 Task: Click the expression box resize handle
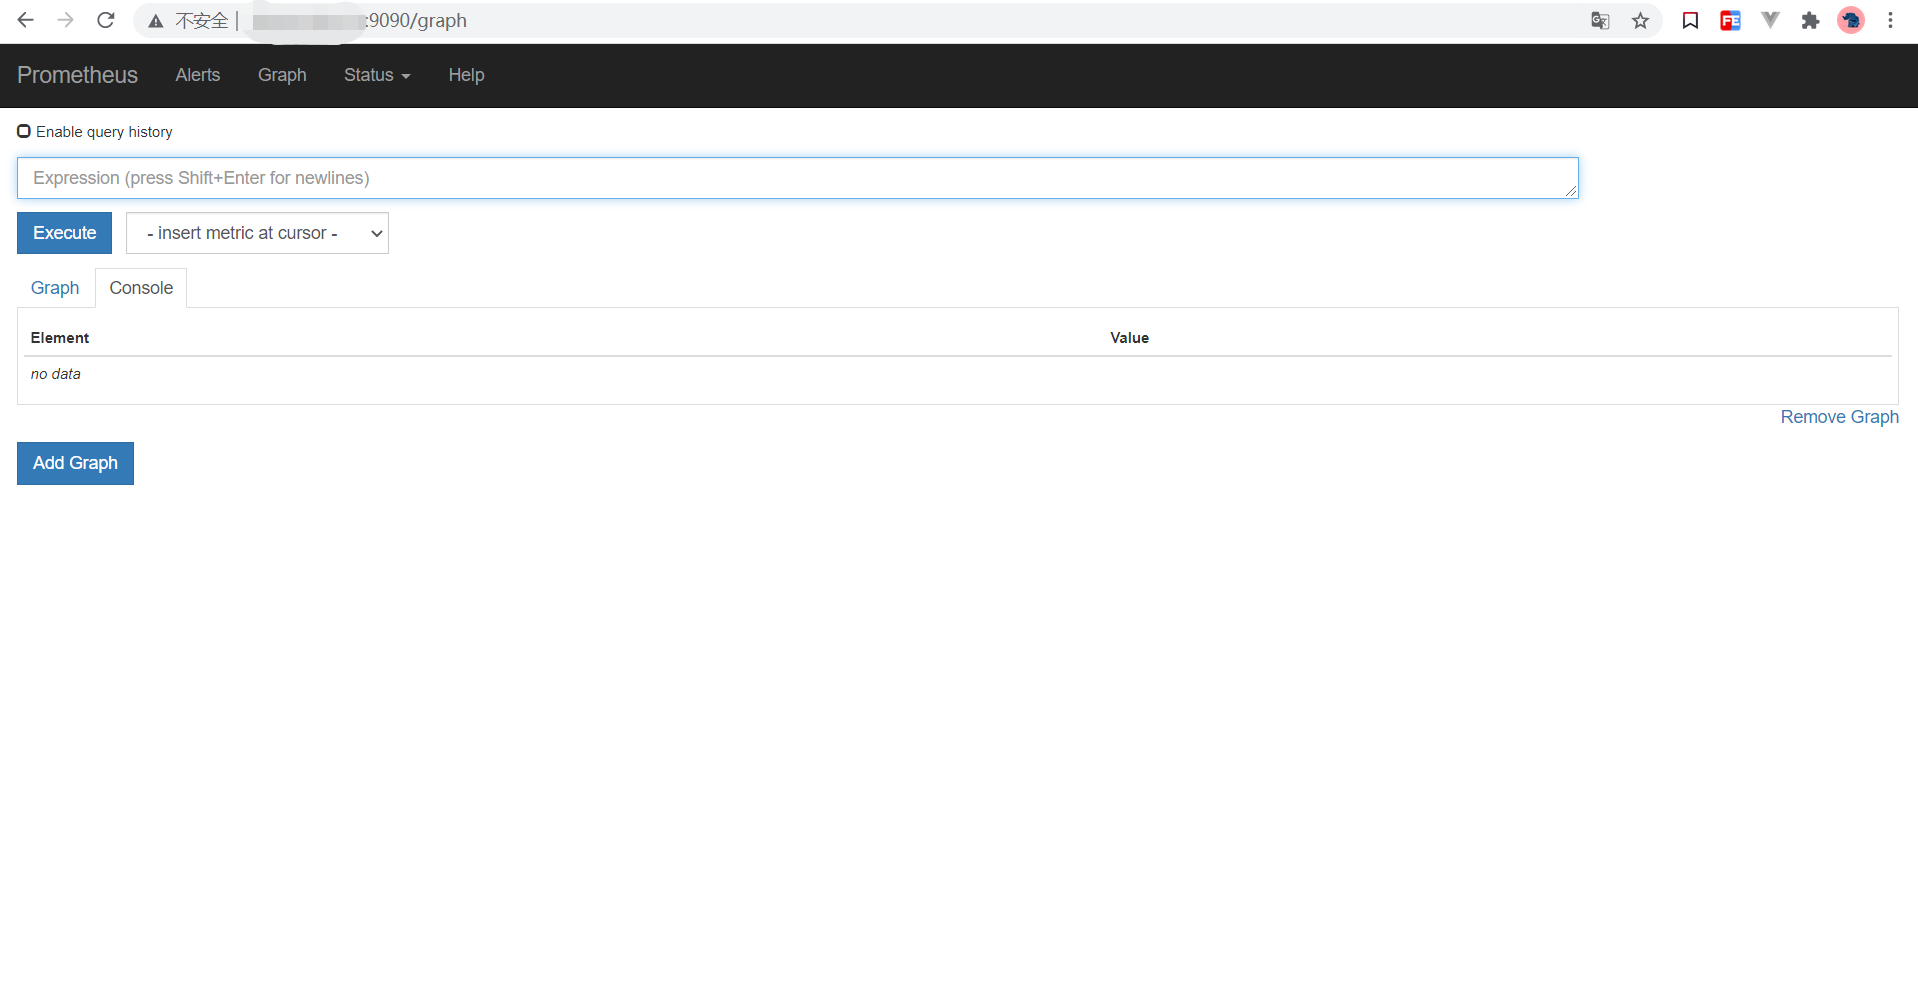1571,191
